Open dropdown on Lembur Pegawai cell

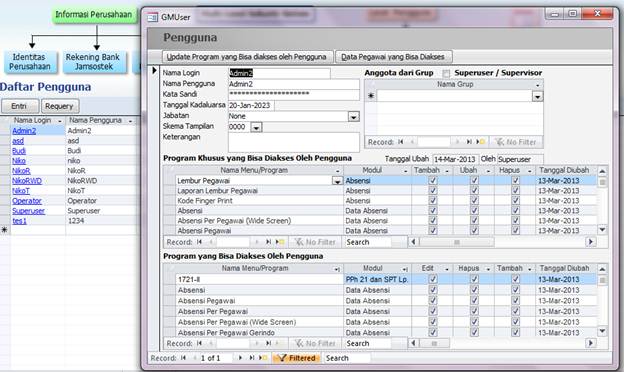pyautogui.click(x=337, y=181)
